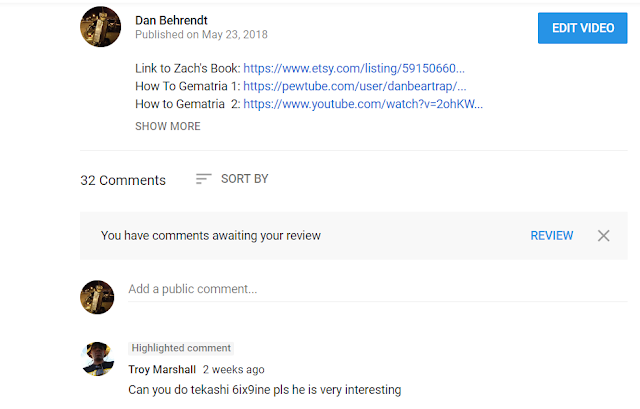The width and height of the screenshot is (640, 409).
Task: Open the Etsy link to Zach's Book
Action: coord(354,69)
